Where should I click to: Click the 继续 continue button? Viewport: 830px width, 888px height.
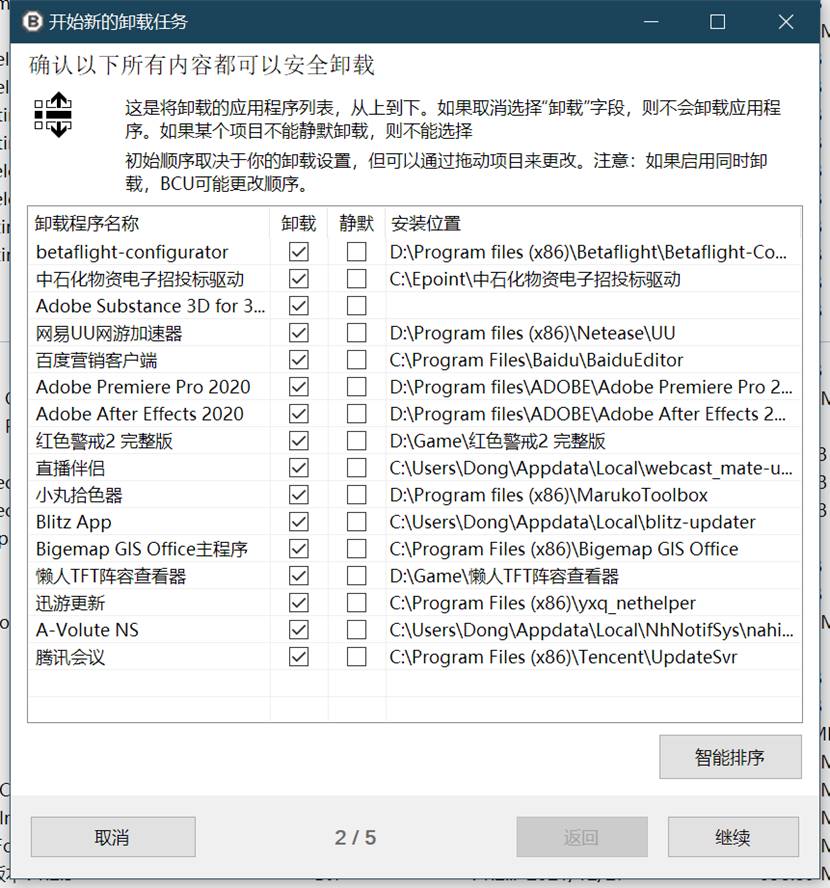pyautogui.click(x=733, y=837)
